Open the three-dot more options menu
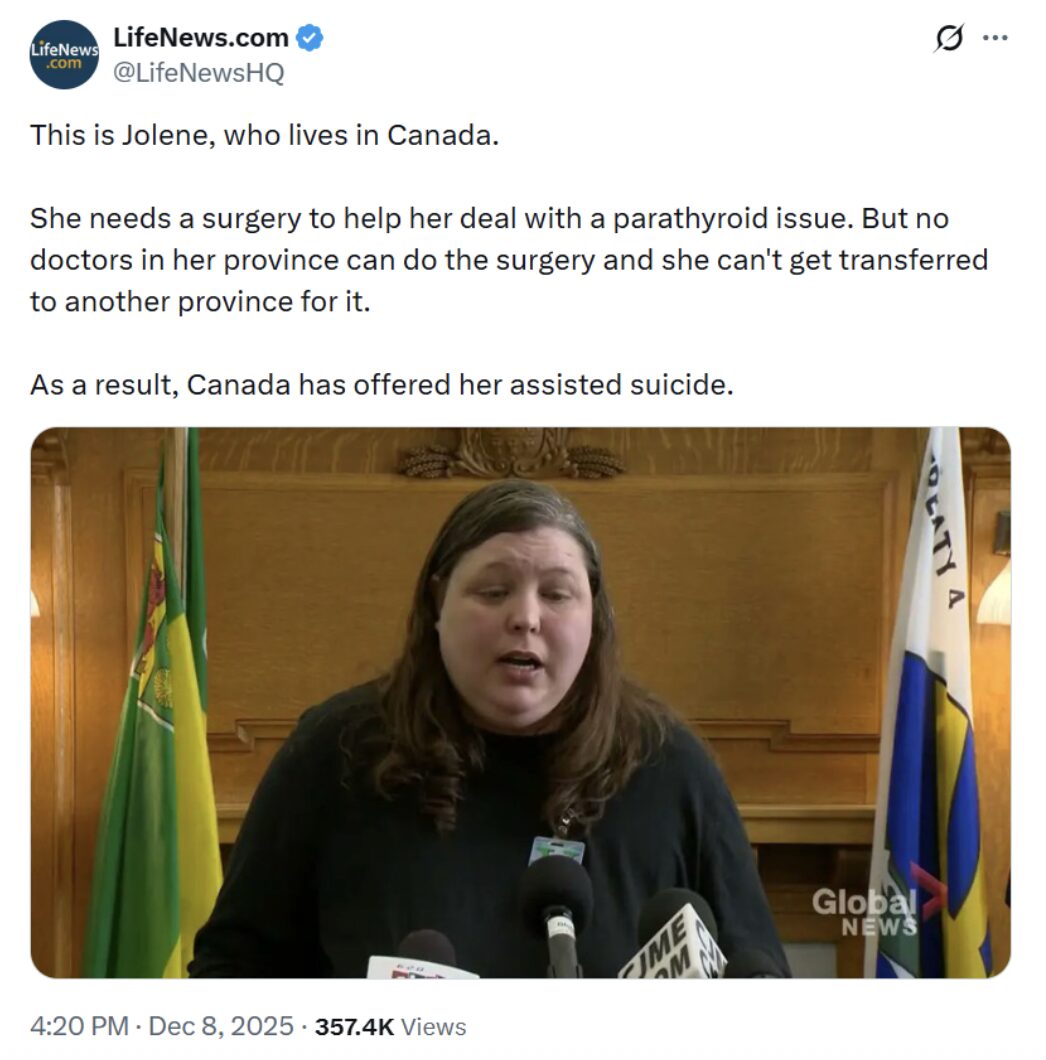Image resolution: width=1046 pixels, height=1060 pixels. pyautogui.click(x=995, y=38)
